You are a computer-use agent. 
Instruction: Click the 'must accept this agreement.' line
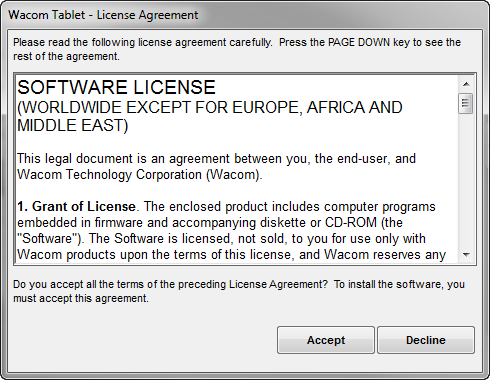coord(81,298)
